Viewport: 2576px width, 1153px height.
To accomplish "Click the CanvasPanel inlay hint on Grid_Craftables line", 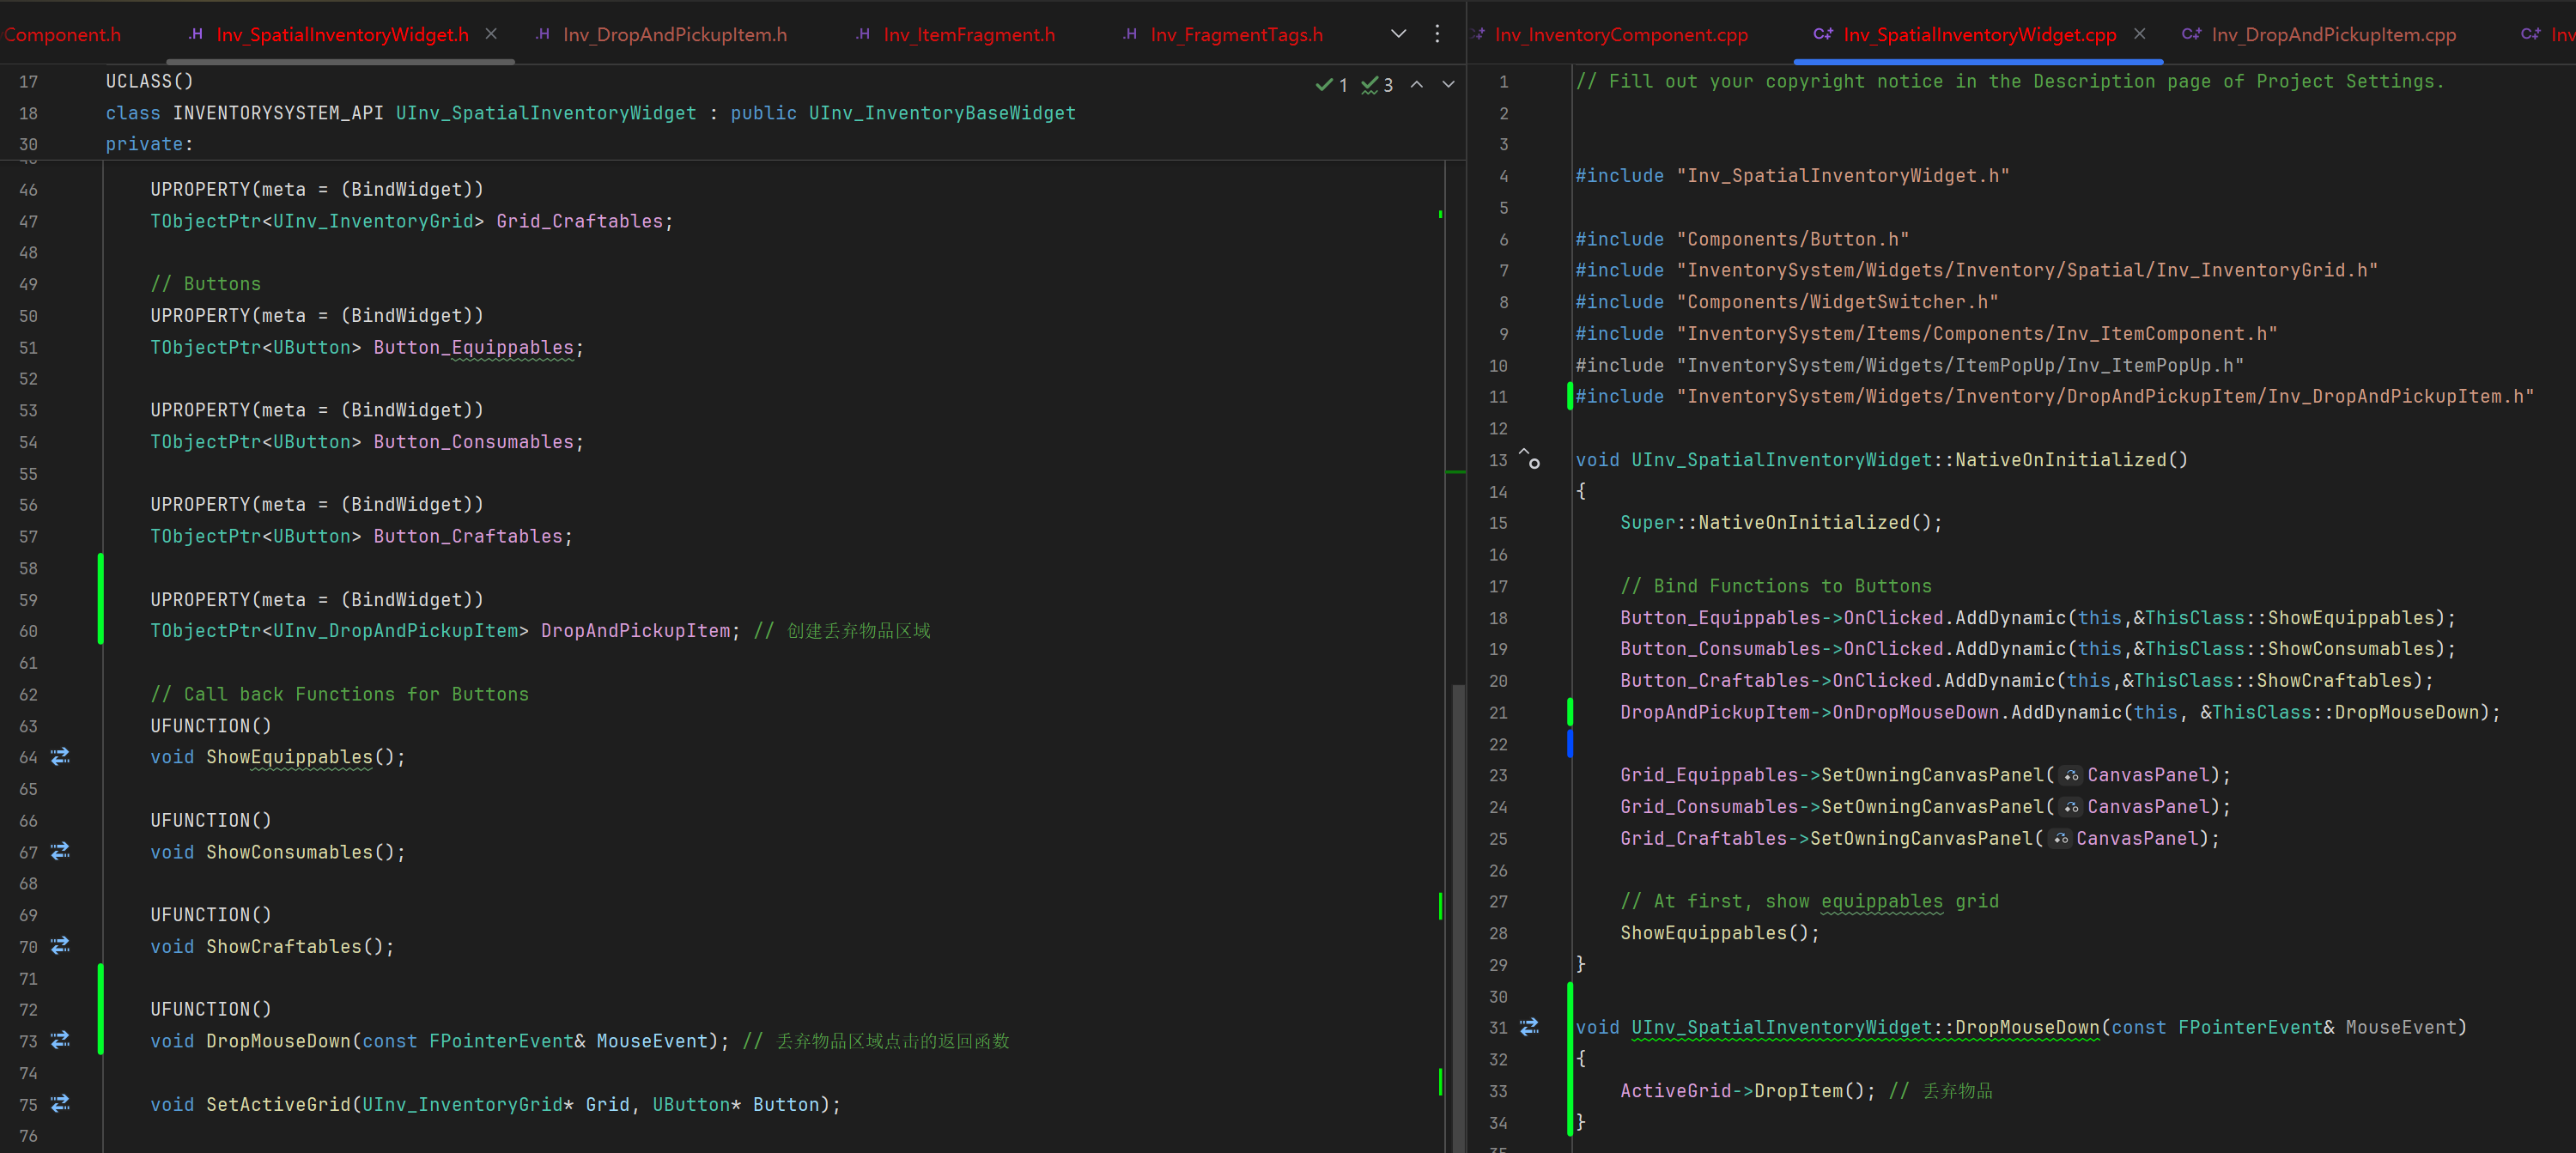I will coord(2060,839).
